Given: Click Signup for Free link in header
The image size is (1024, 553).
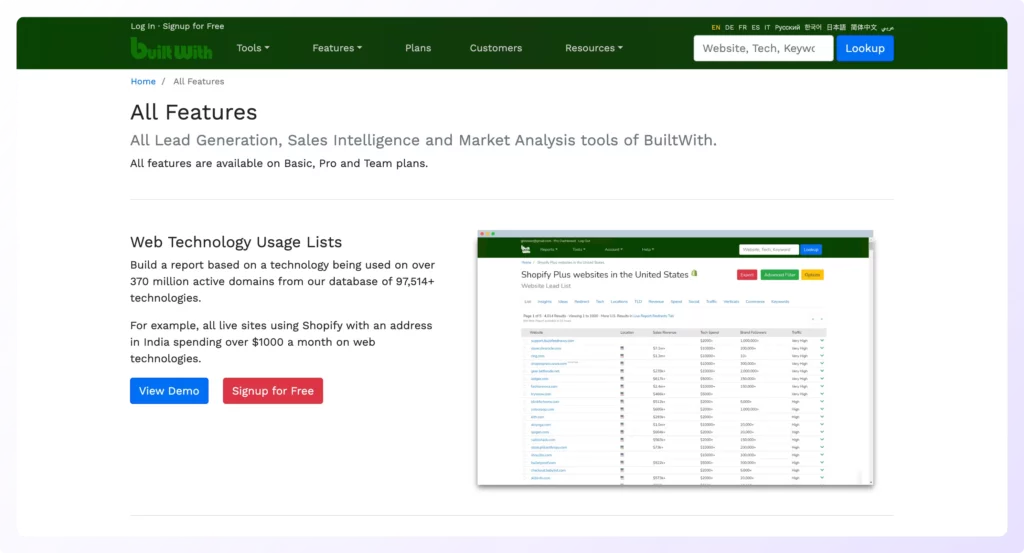Looking at the screenshot, I should pos(193,26).
